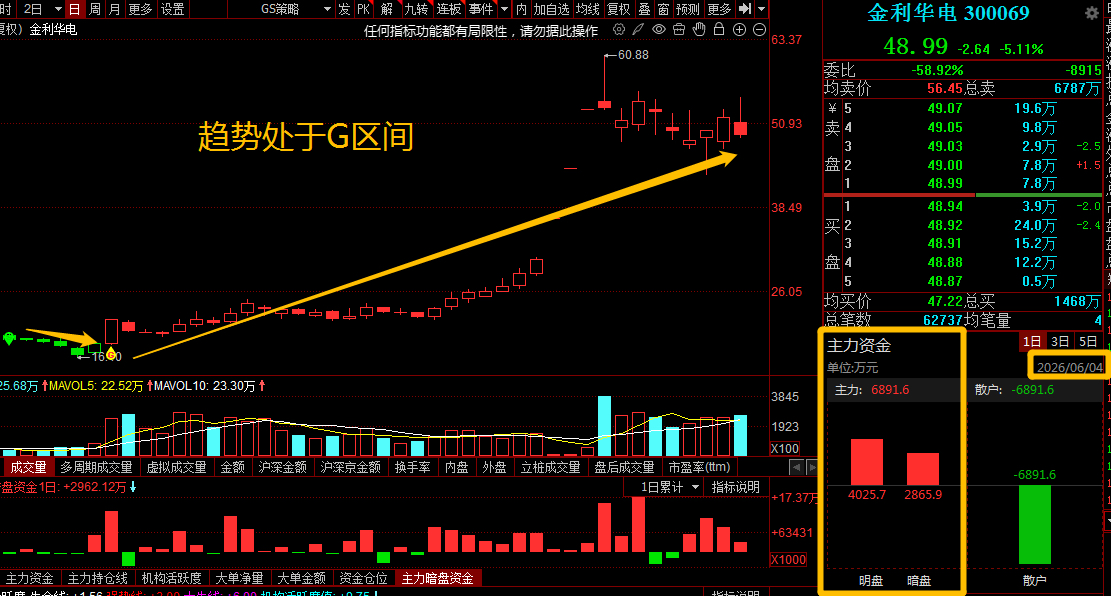Open 更多 periods next to 月

[140, 9]
